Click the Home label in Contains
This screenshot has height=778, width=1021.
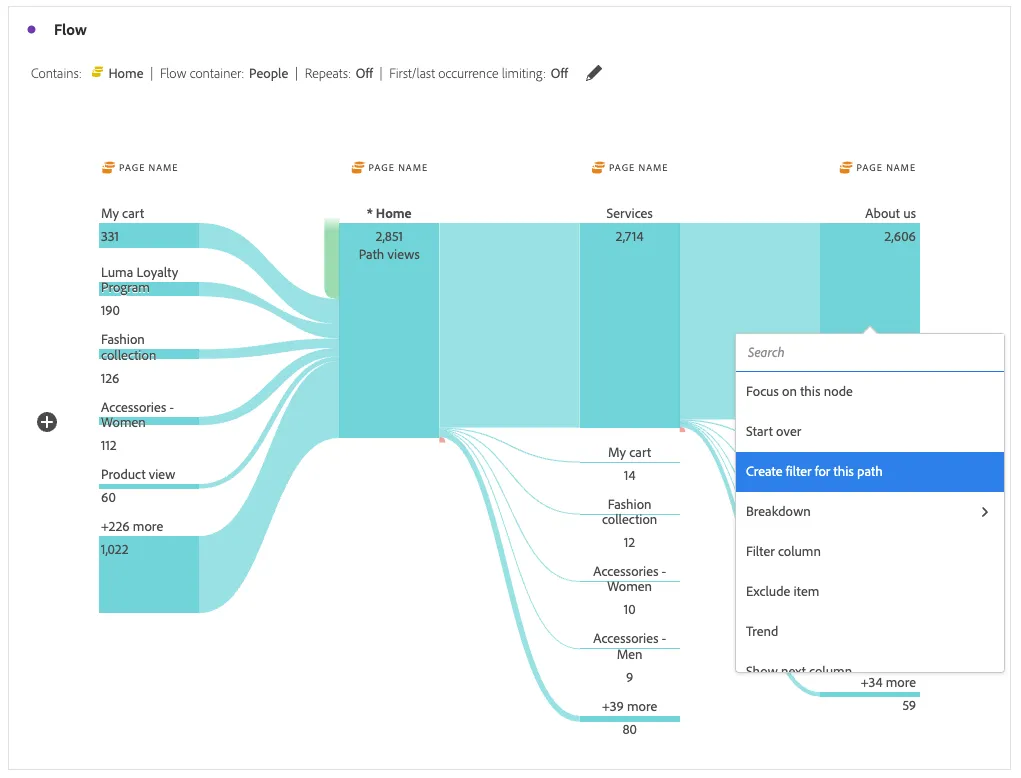pos(126,74)
